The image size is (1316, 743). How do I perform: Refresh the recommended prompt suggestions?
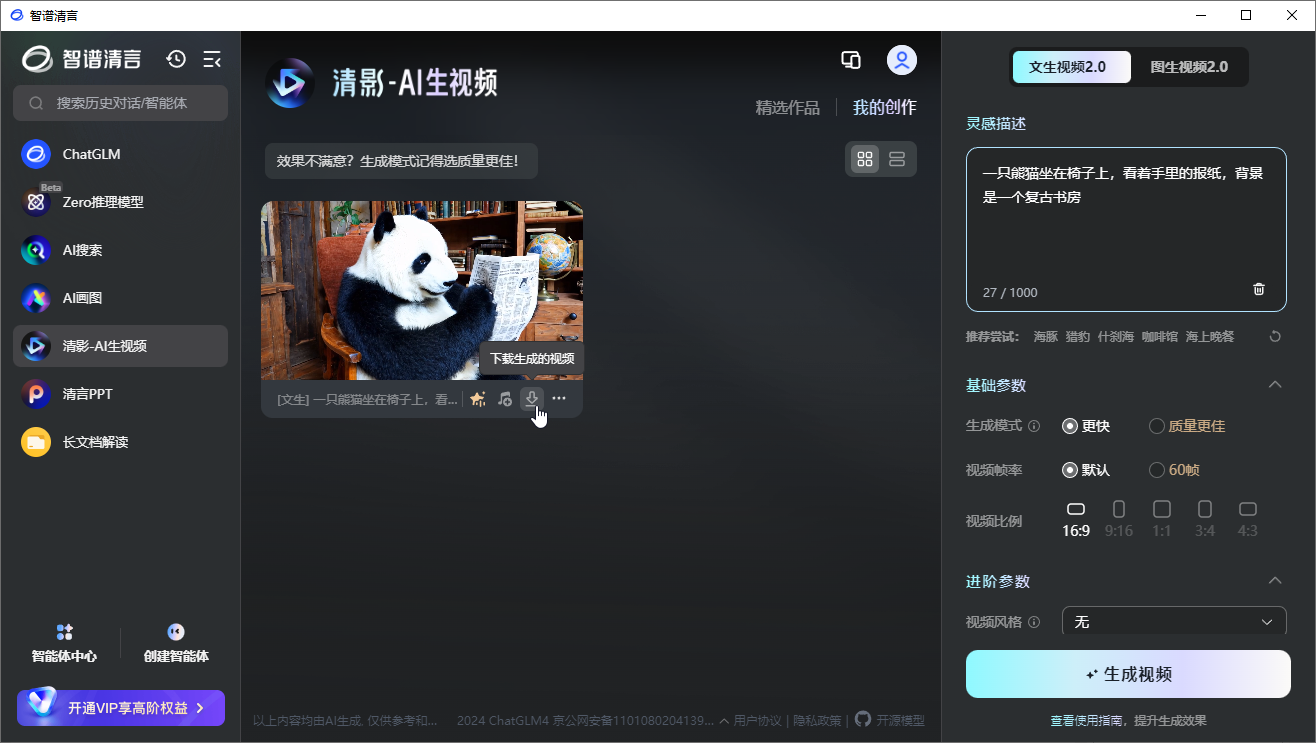click(x=1274, y=336)
